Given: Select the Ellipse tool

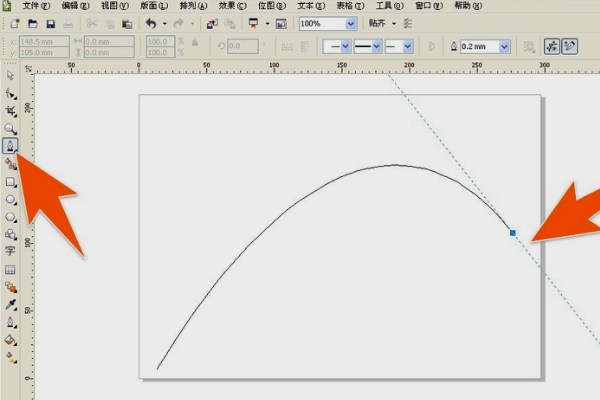Looking at the screenshot, I should [11, 200].
